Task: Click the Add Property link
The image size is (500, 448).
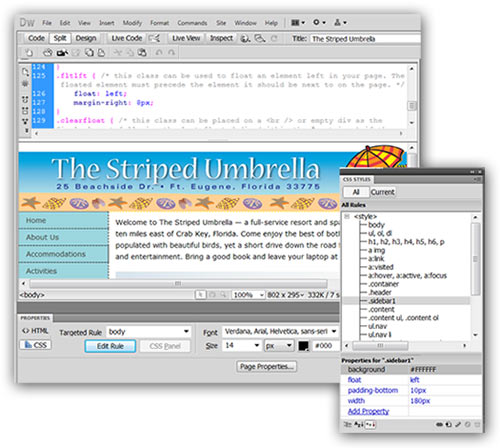Action: pos(368,411)
